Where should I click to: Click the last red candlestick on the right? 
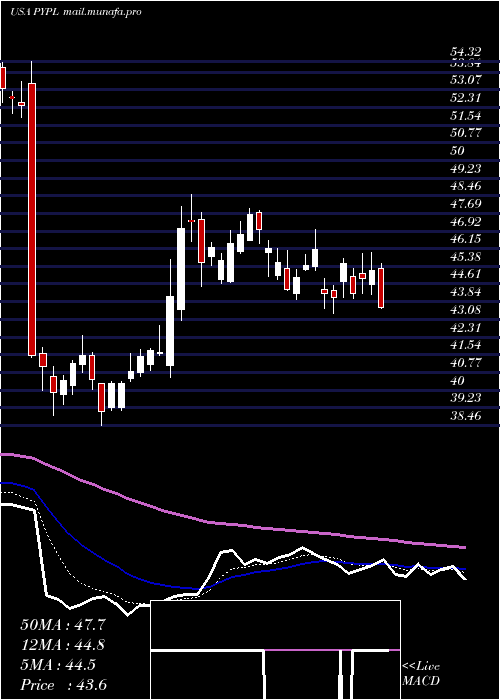pos(381,288)
